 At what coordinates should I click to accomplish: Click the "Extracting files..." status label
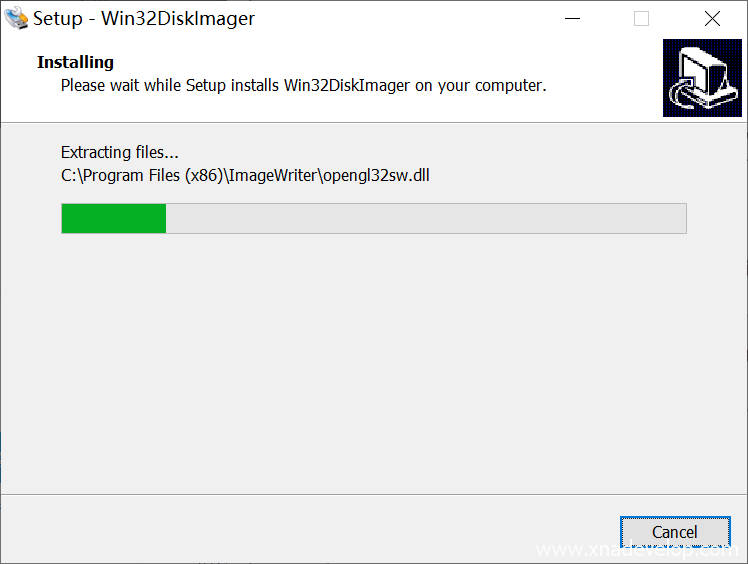click(120, 153)
